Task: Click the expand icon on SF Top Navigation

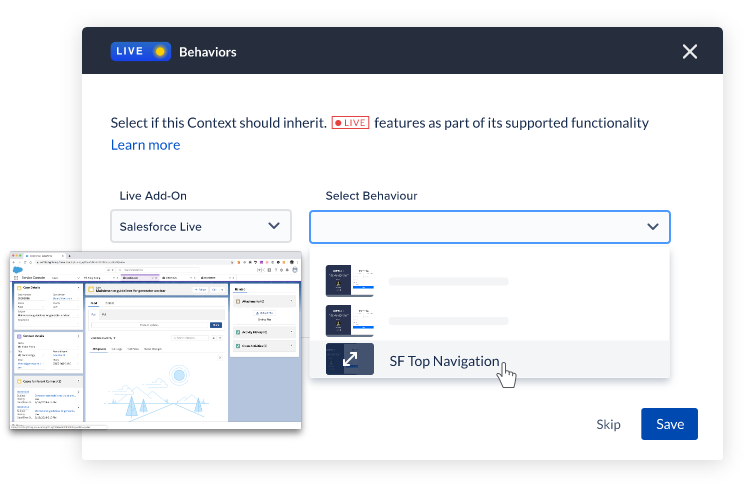Action: [x=350, y=360]
